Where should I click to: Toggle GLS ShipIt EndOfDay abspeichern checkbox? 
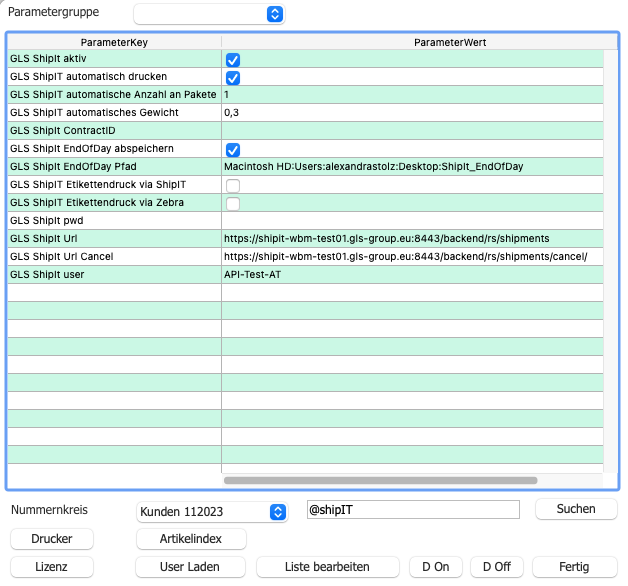coord(233,150)
